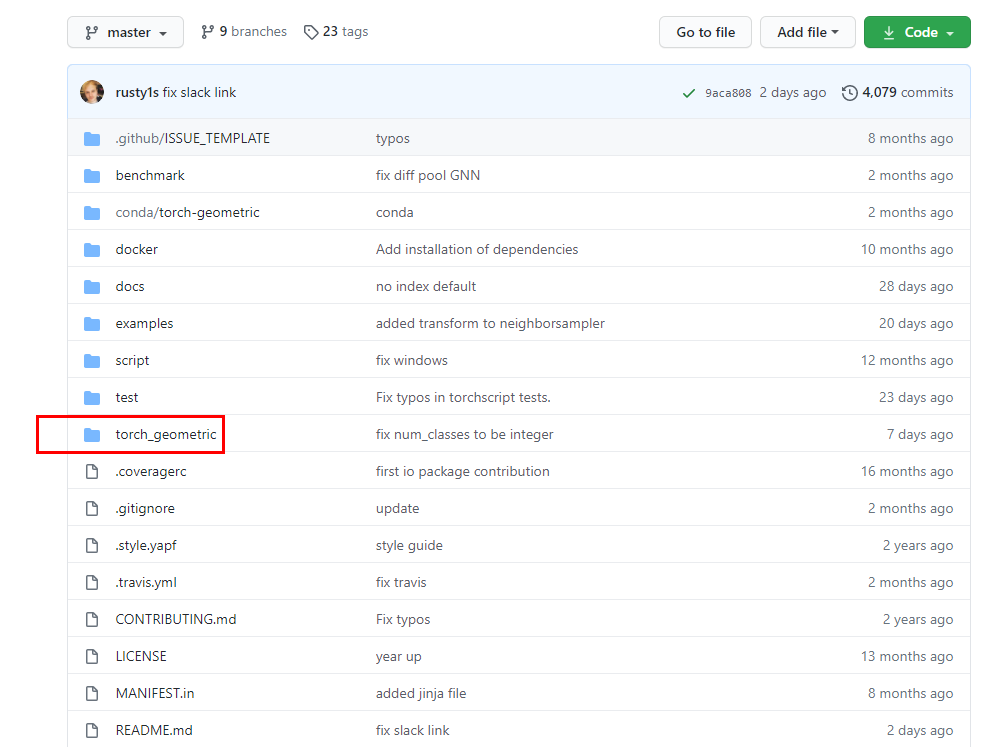Viewport: 995px width, 747px height.
Task: Open 'no index default' commit message
Action: (426, 286)
